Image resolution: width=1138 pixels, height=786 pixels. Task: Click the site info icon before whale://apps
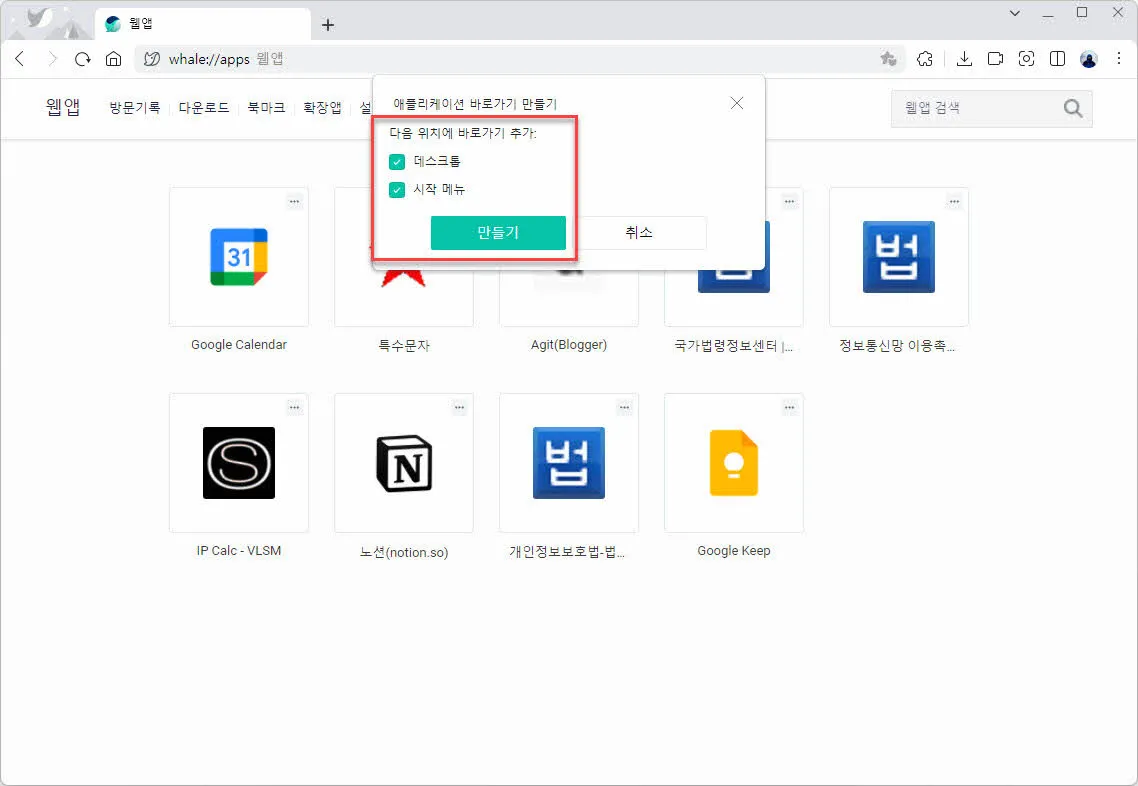click(152, 59)
